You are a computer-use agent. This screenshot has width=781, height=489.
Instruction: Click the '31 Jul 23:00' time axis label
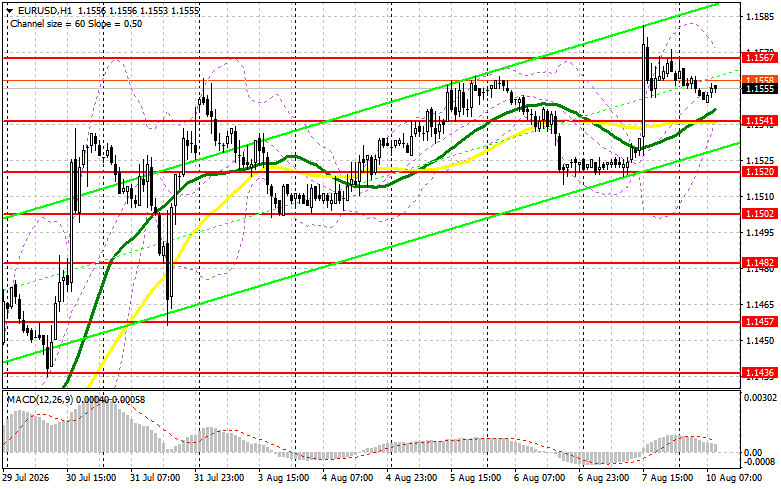pos(219,478)
